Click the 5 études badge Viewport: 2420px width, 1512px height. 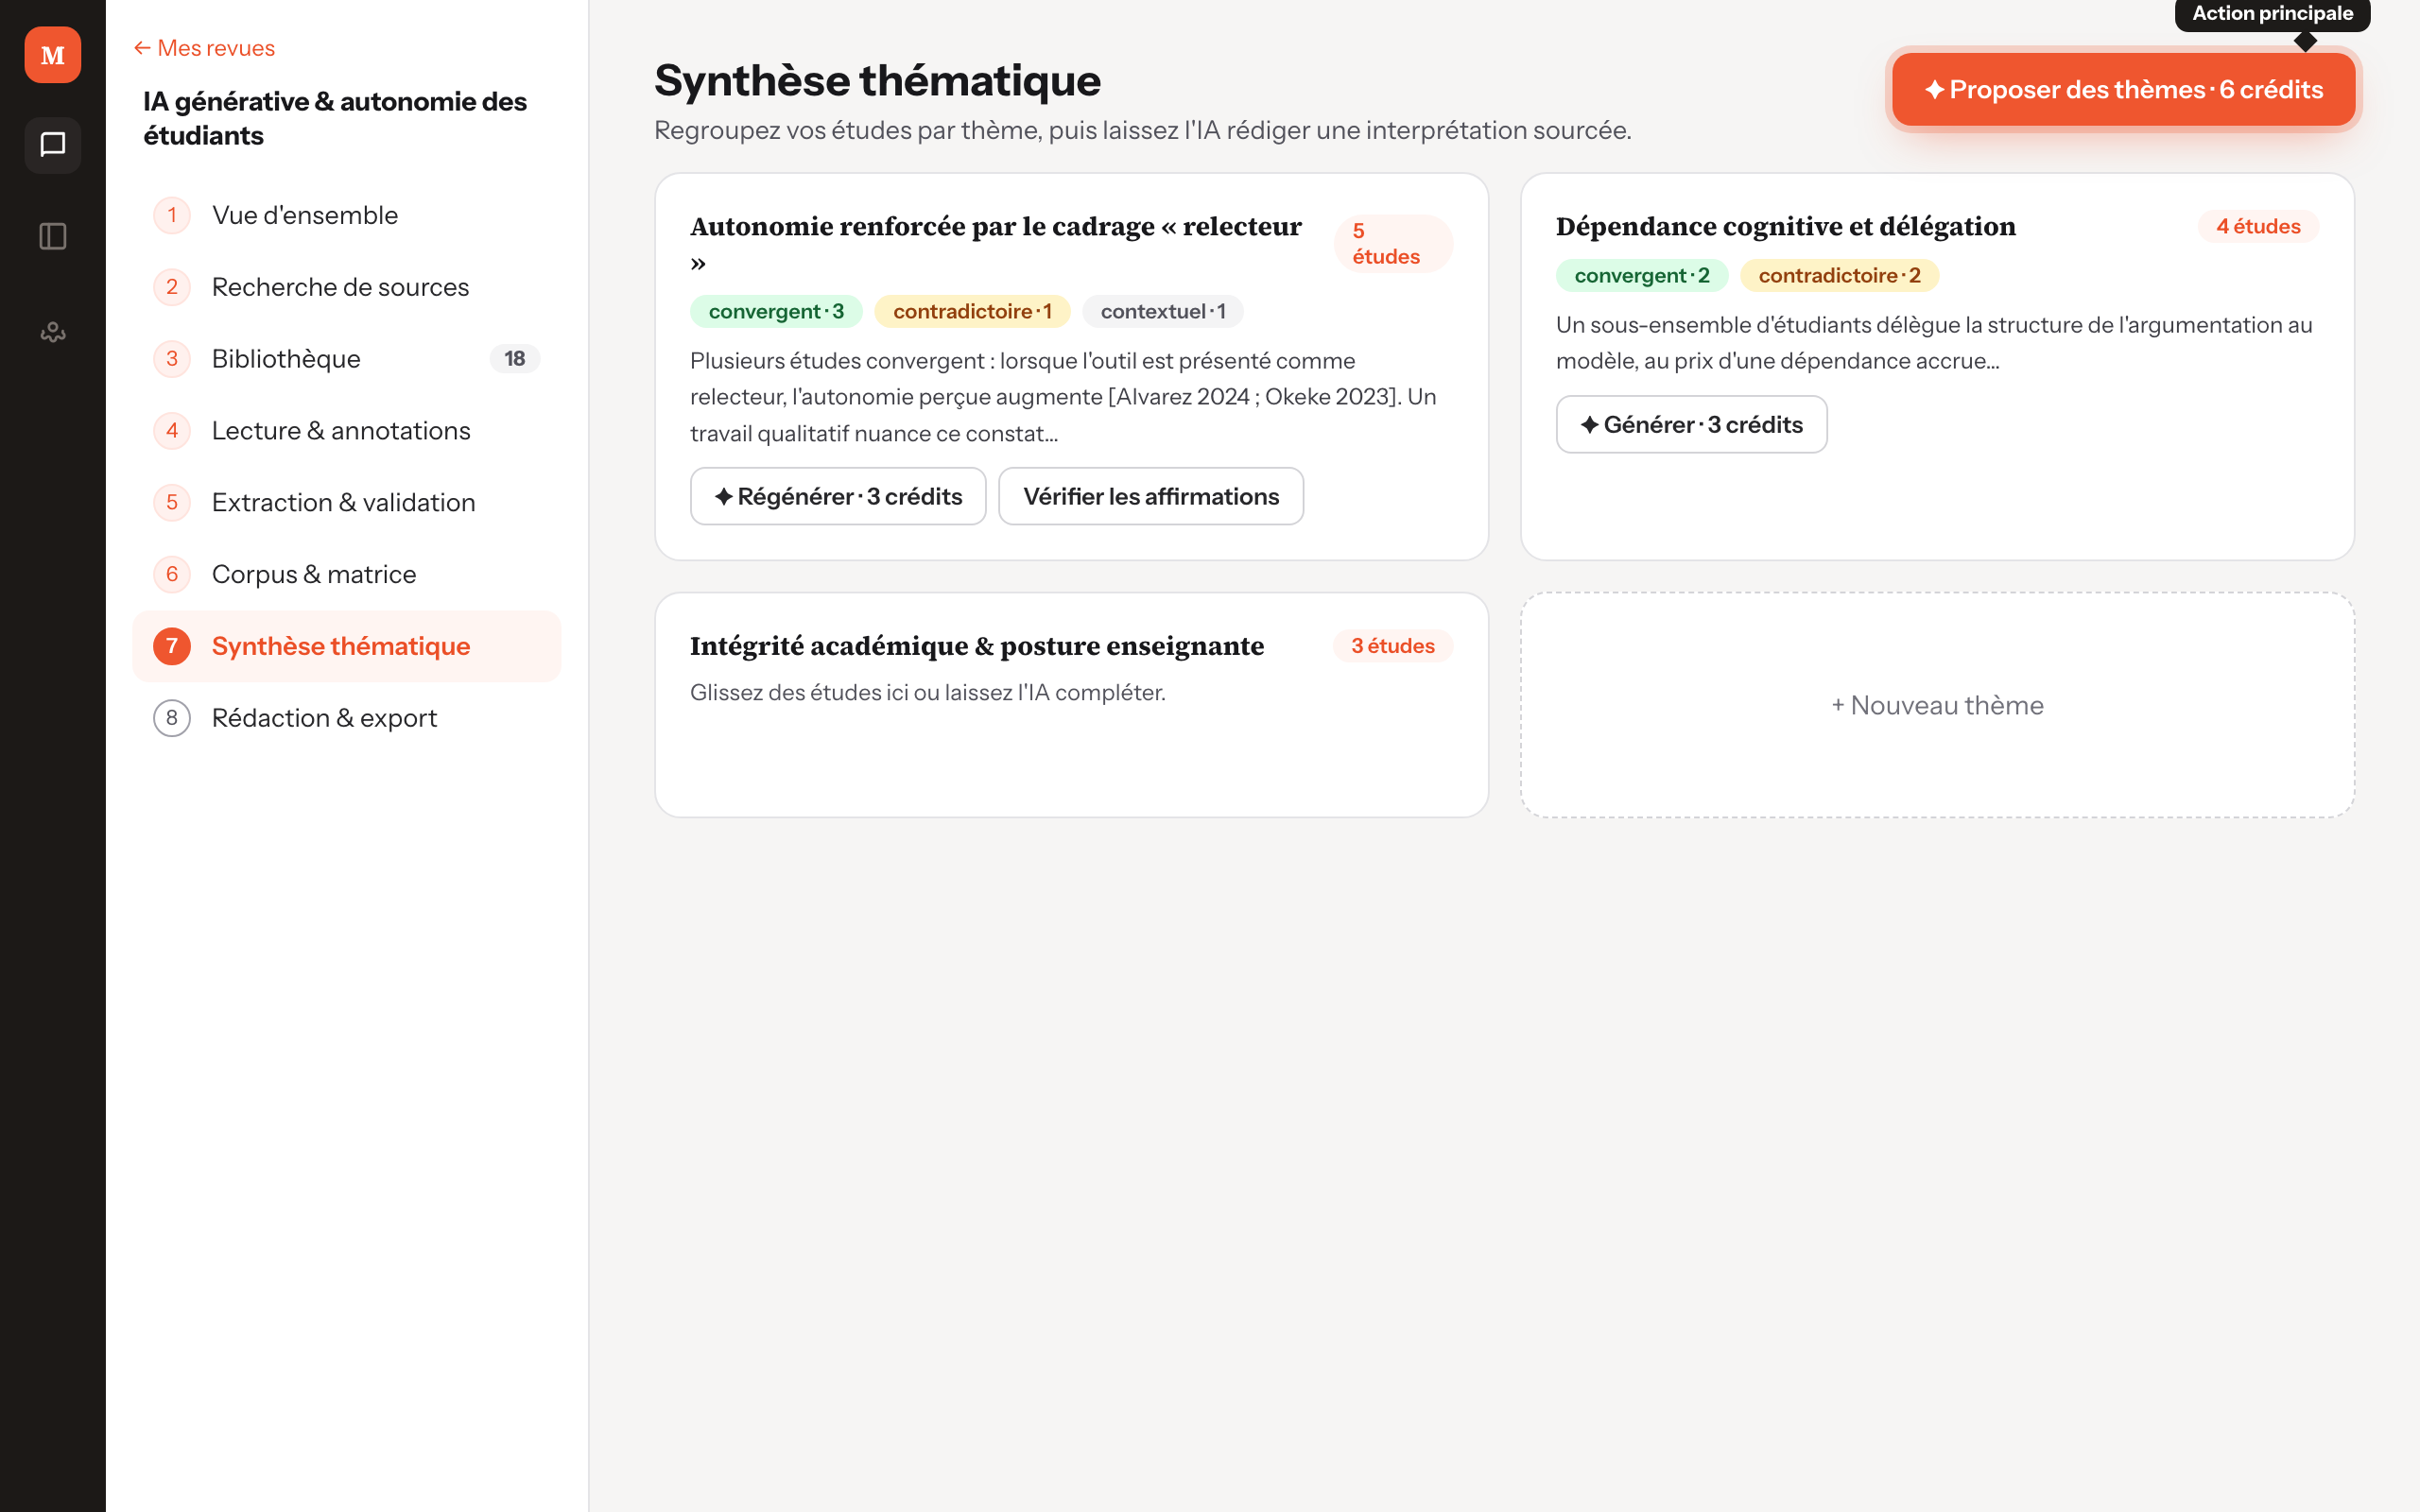coord(1393,244)
